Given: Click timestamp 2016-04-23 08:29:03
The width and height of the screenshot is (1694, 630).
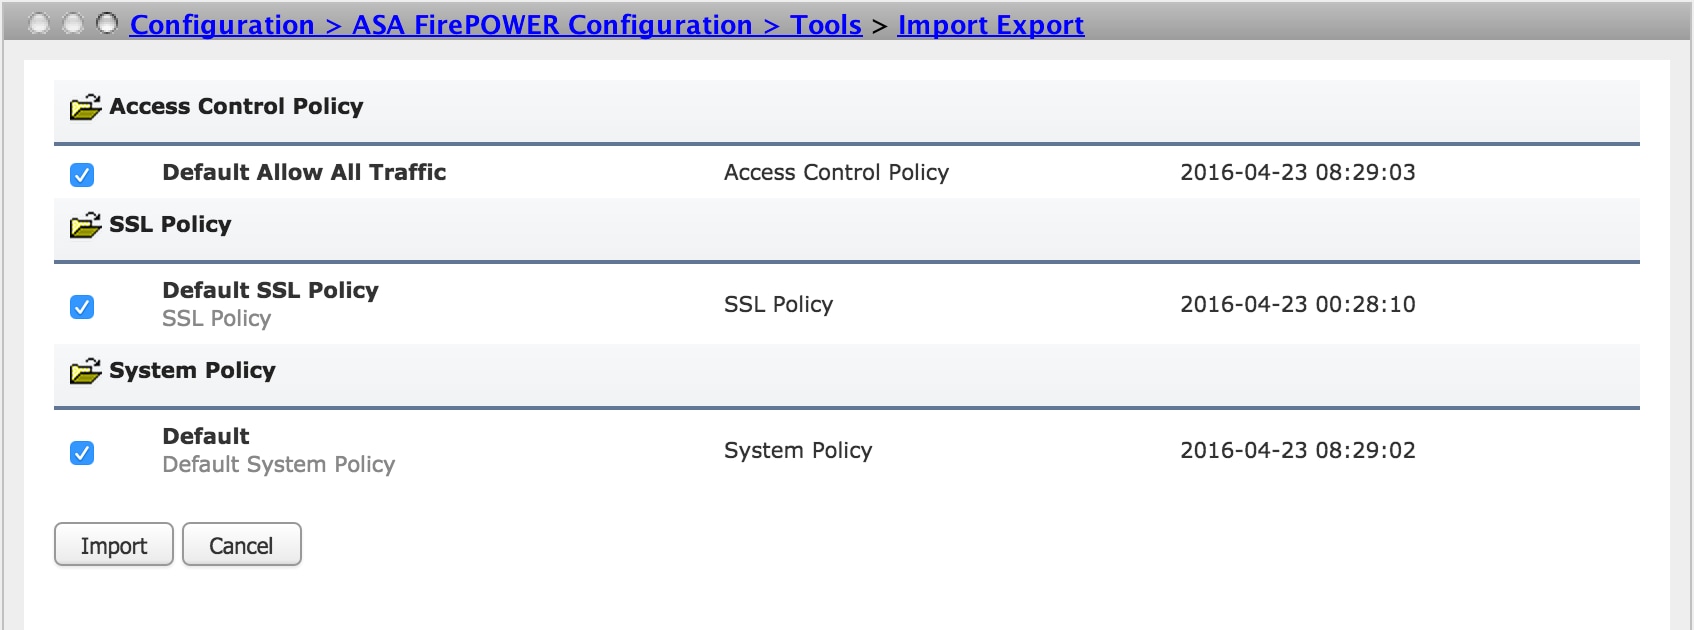Looking at the screenshot, I should [x=1298, y=172].
